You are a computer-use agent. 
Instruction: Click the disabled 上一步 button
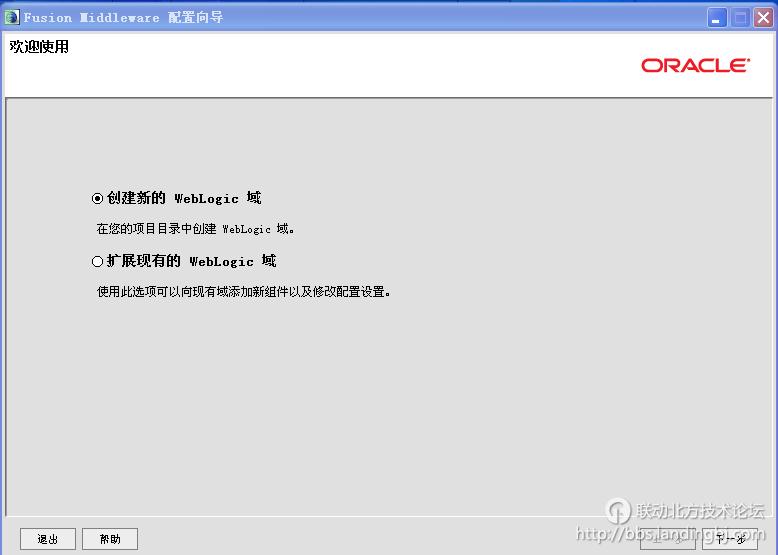point(667,539)
